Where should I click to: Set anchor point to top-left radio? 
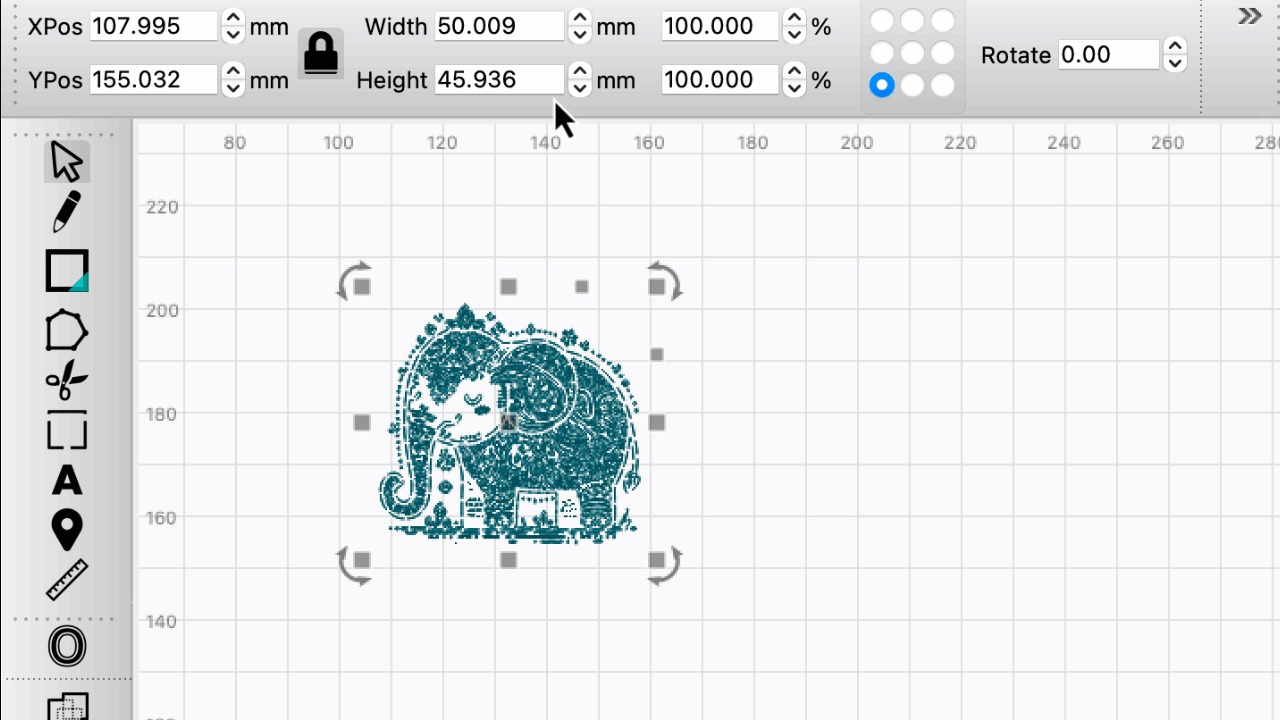pyautogui.click(x=882, y=21)
